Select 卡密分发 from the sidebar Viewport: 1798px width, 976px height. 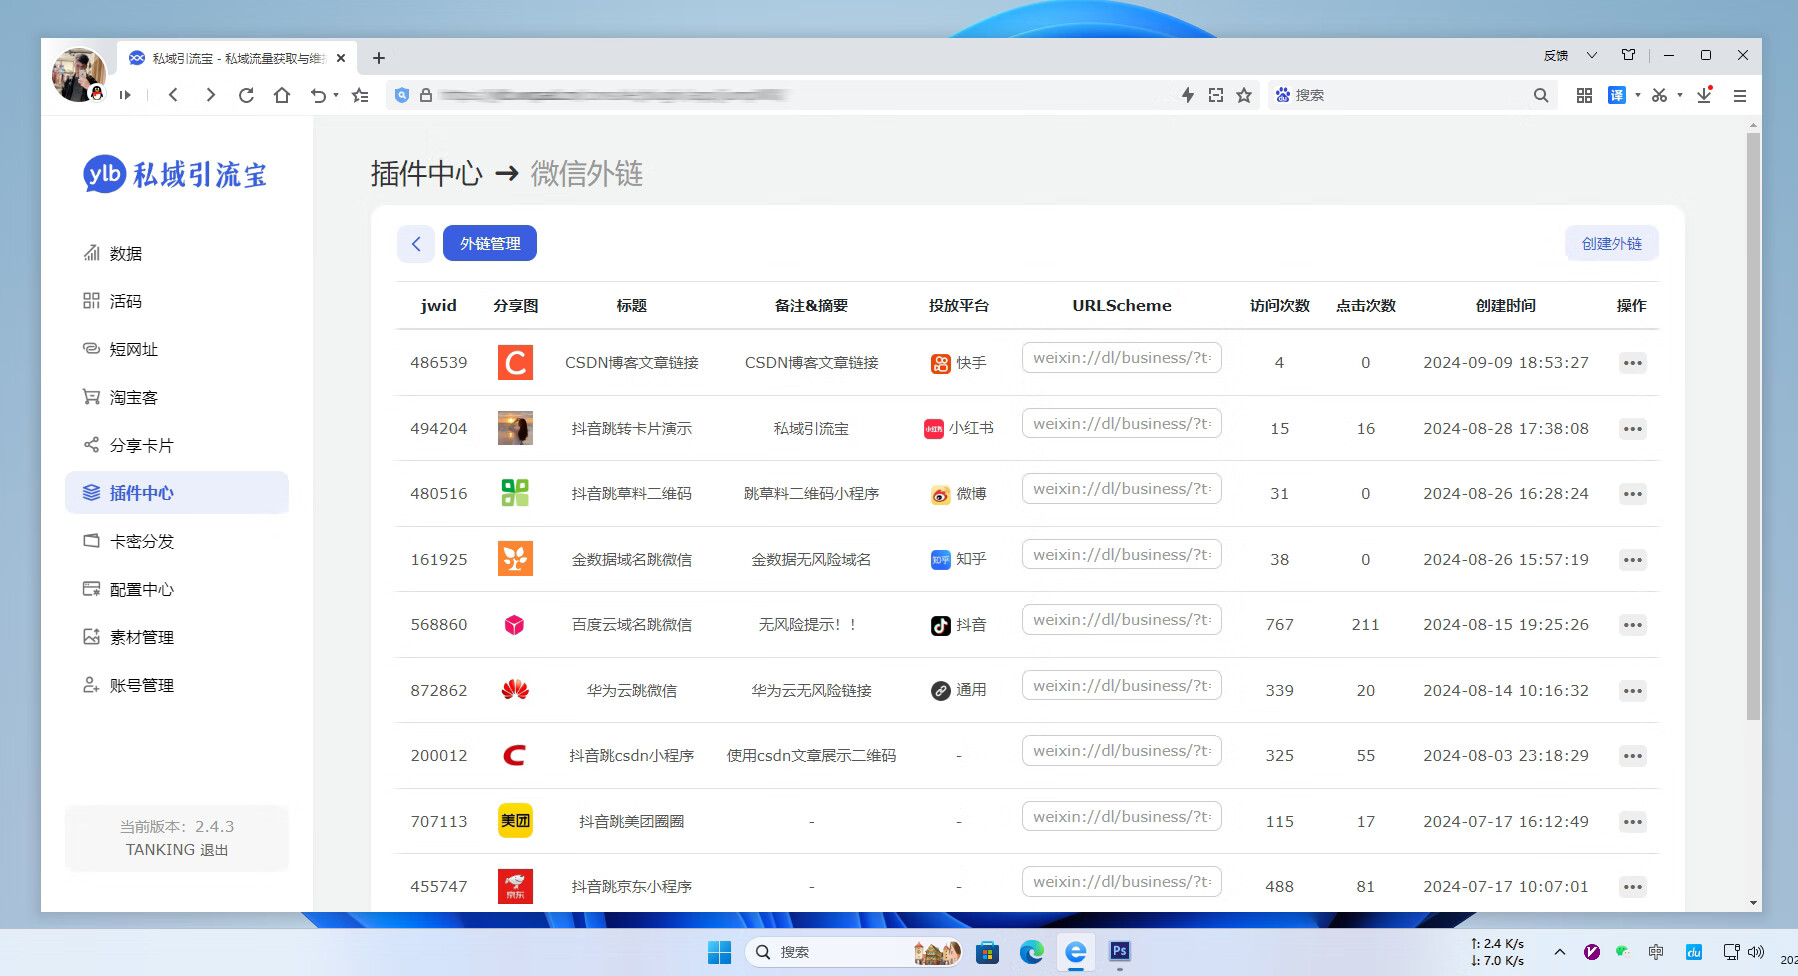click(x=140, y=541)
